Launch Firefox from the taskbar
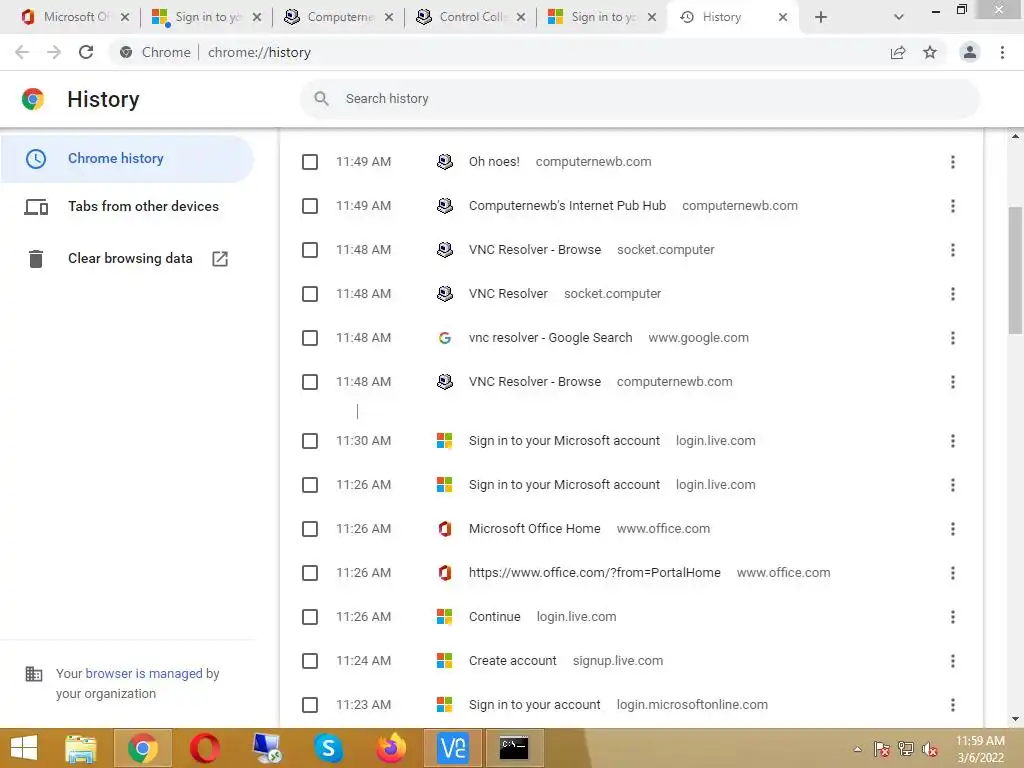 391,748
